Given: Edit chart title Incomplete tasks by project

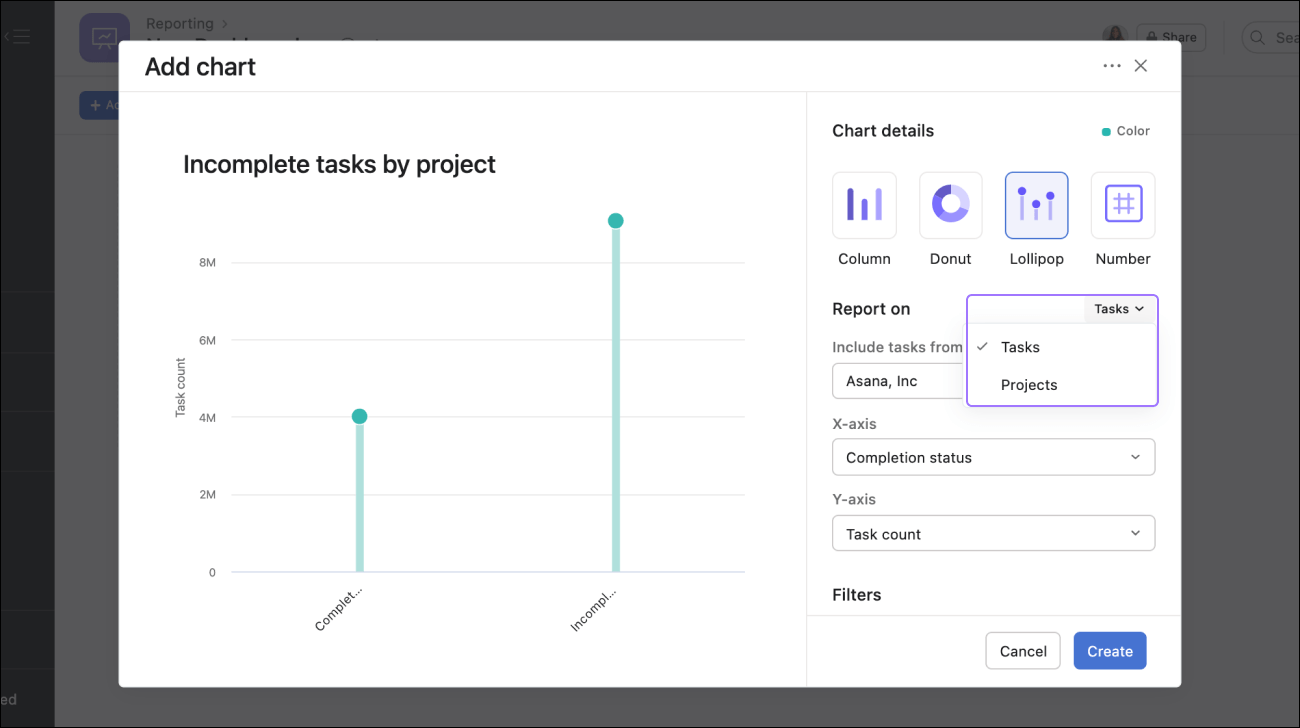Looking at the screenshot, I should 339,164.
